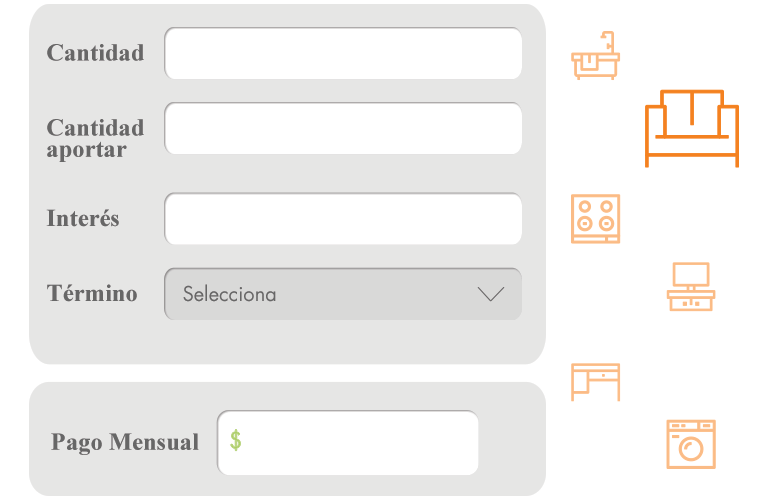The height and width of the screenshot is (500, 770).
Task: Focus the first Cantidad input field
Action: point(343,54)
